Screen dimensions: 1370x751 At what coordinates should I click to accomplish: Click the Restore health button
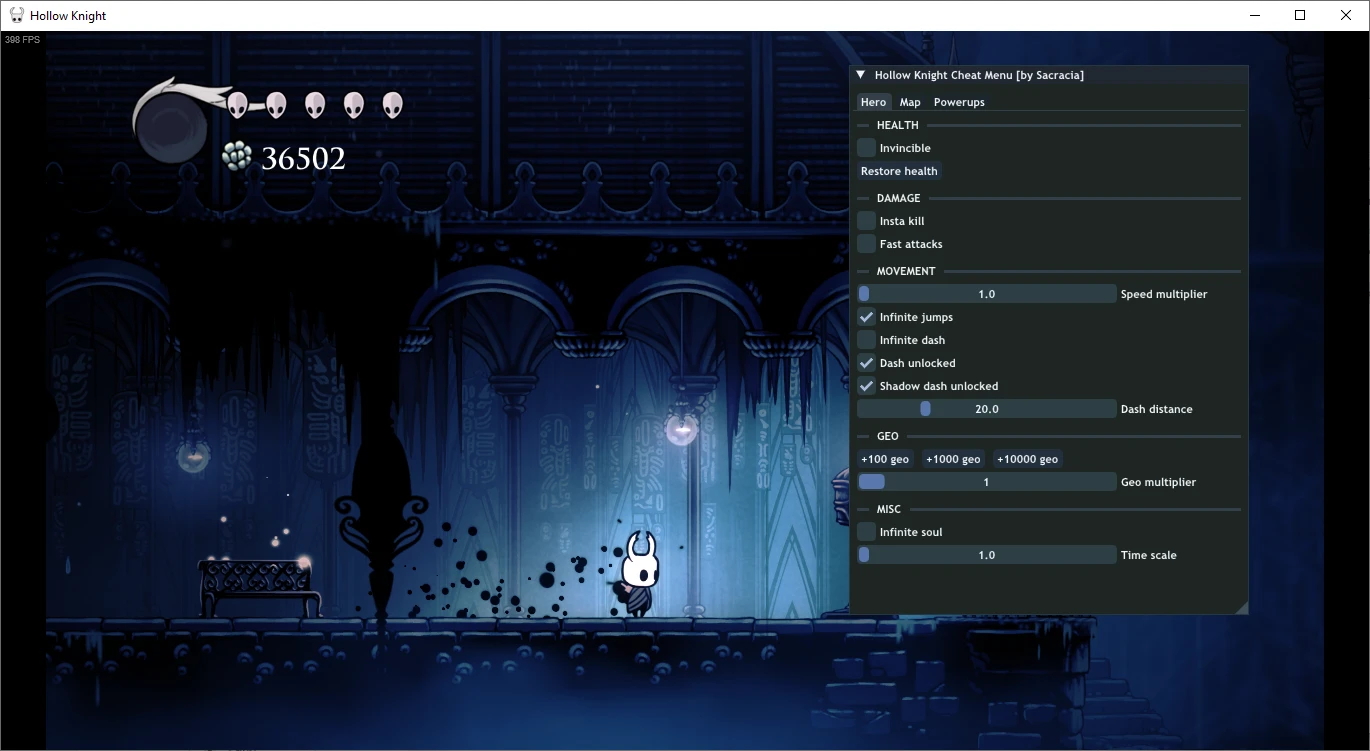898,170
